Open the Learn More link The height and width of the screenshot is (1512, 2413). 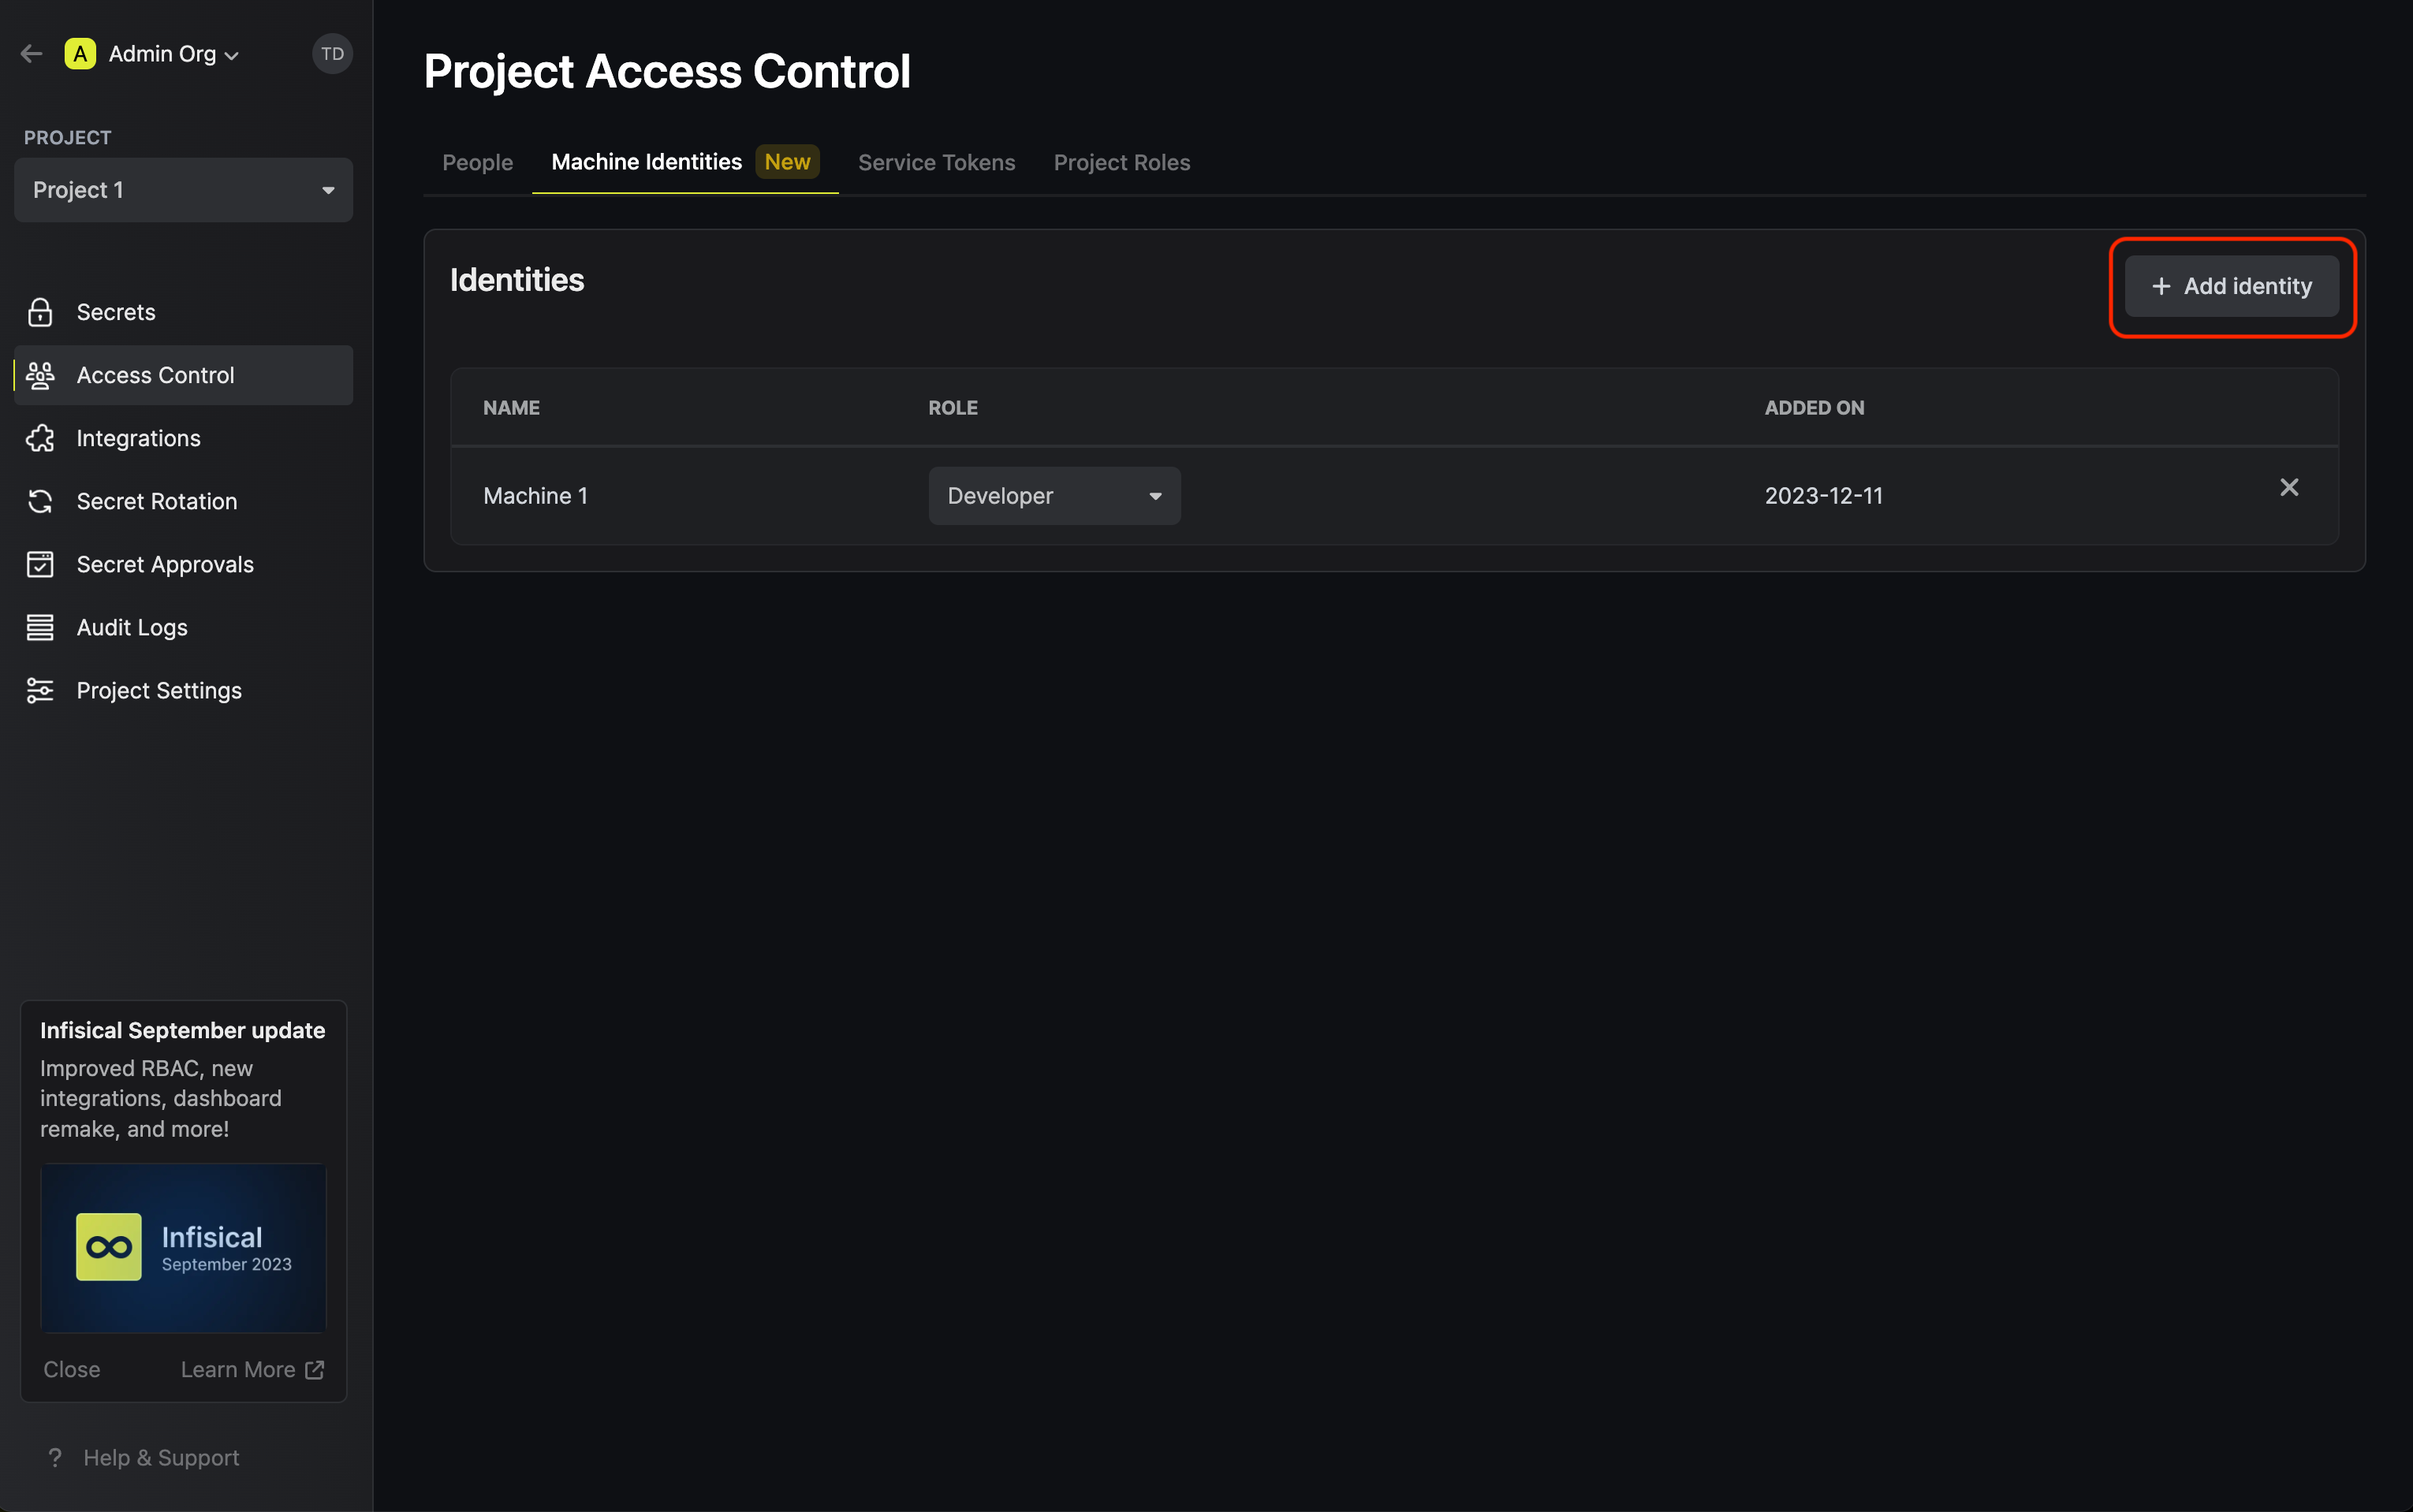point(252,1369)
